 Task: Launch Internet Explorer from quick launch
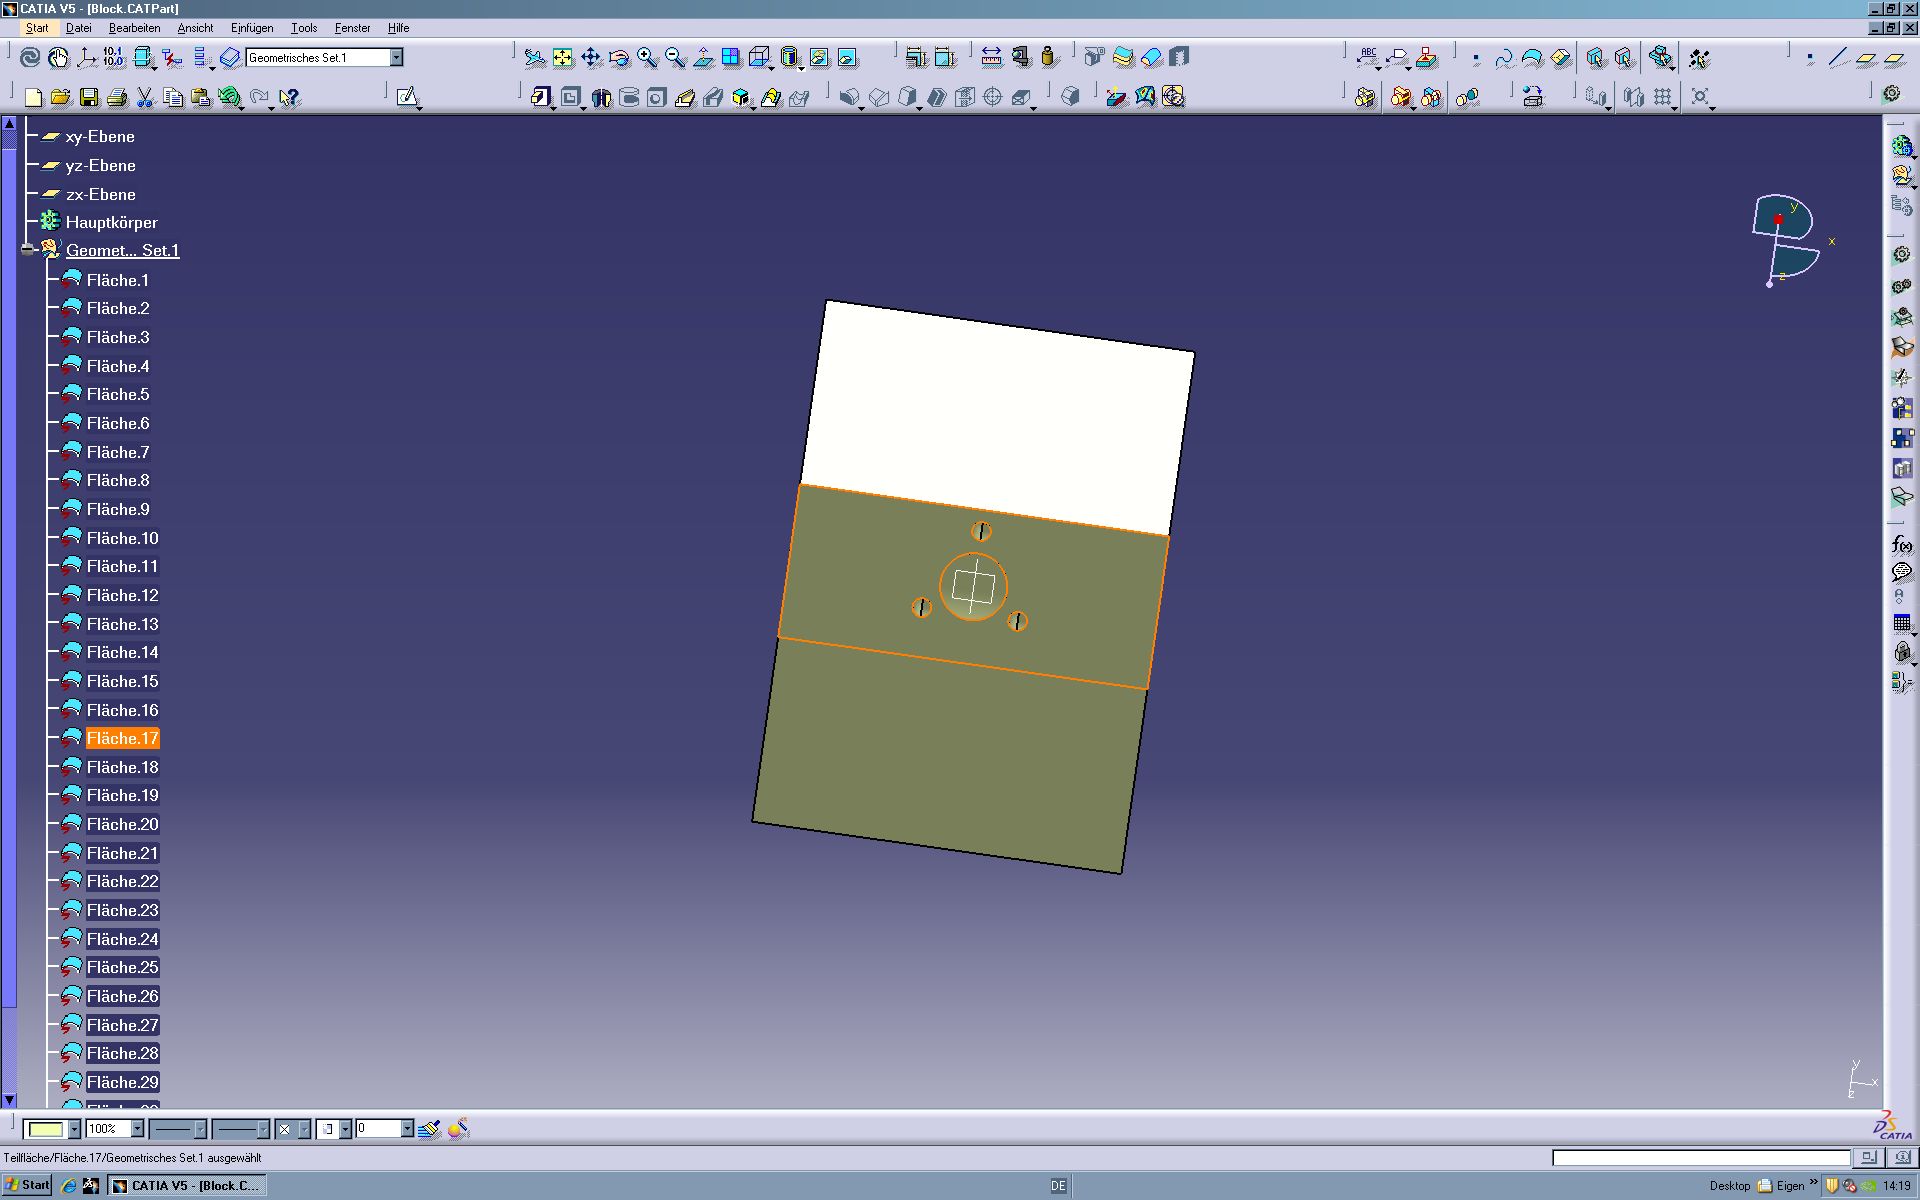(69, 1186)
